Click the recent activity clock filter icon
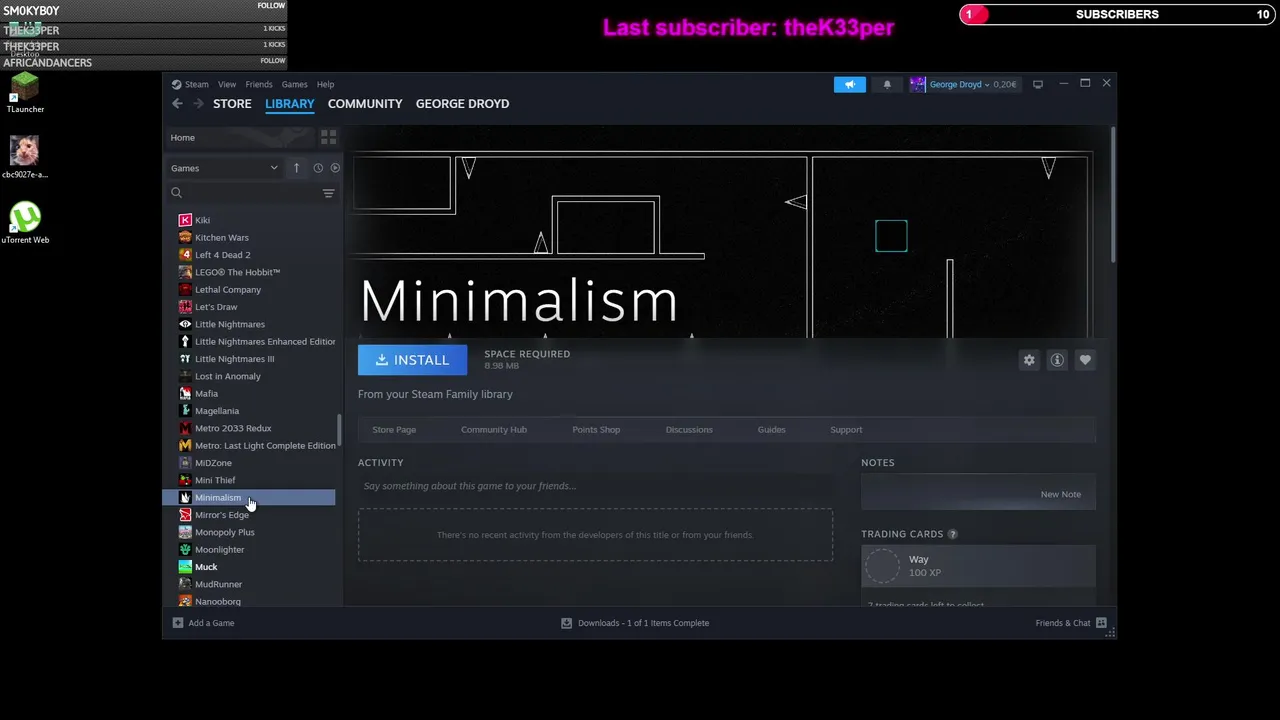 318,168
